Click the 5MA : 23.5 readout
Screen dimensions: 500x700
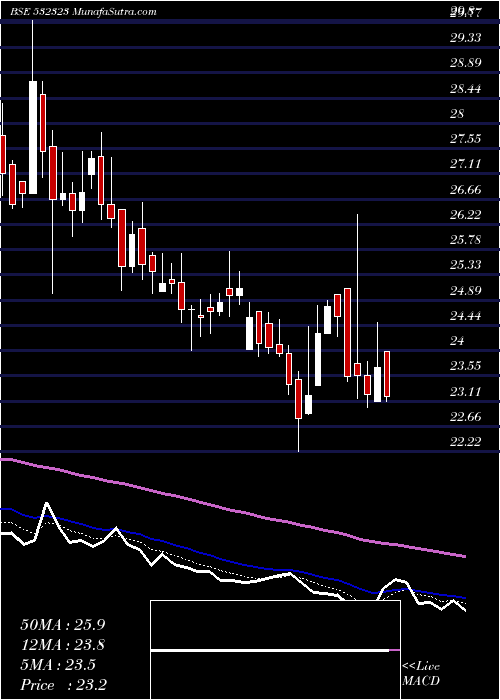[x=58, y=665]
